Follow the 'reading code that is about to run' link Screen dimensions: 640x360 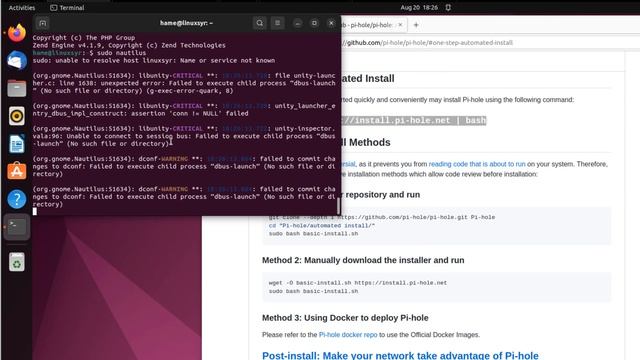(477, 164)
